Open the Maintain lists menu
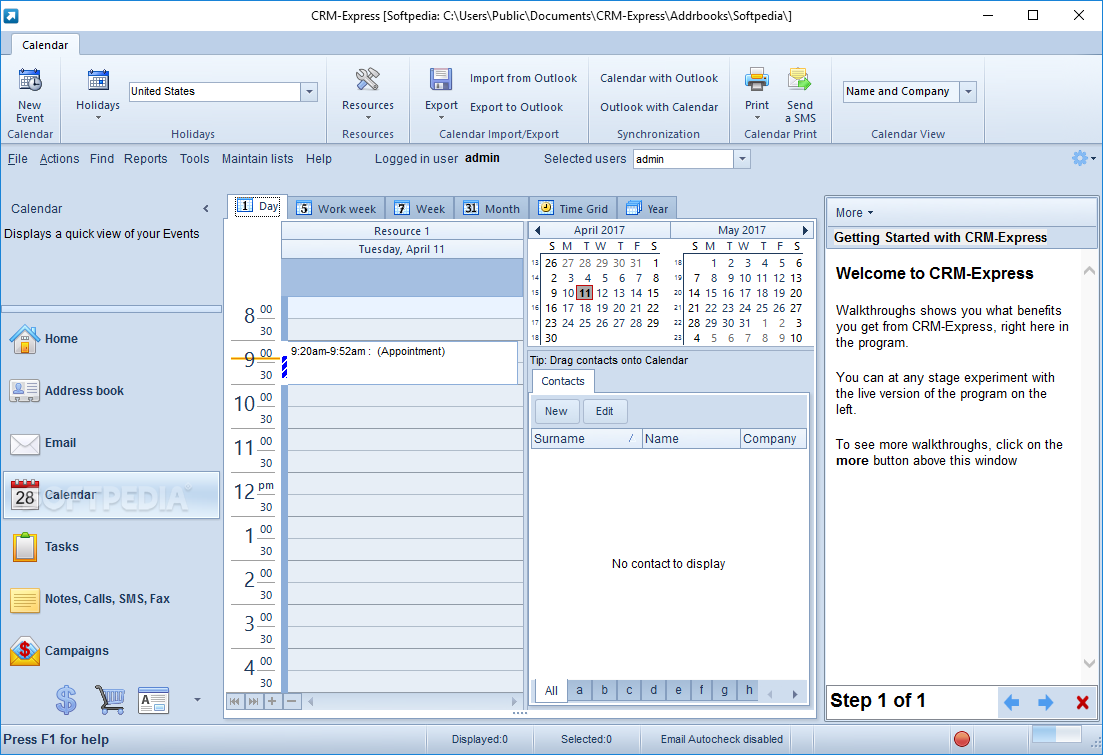 point(257,159)
